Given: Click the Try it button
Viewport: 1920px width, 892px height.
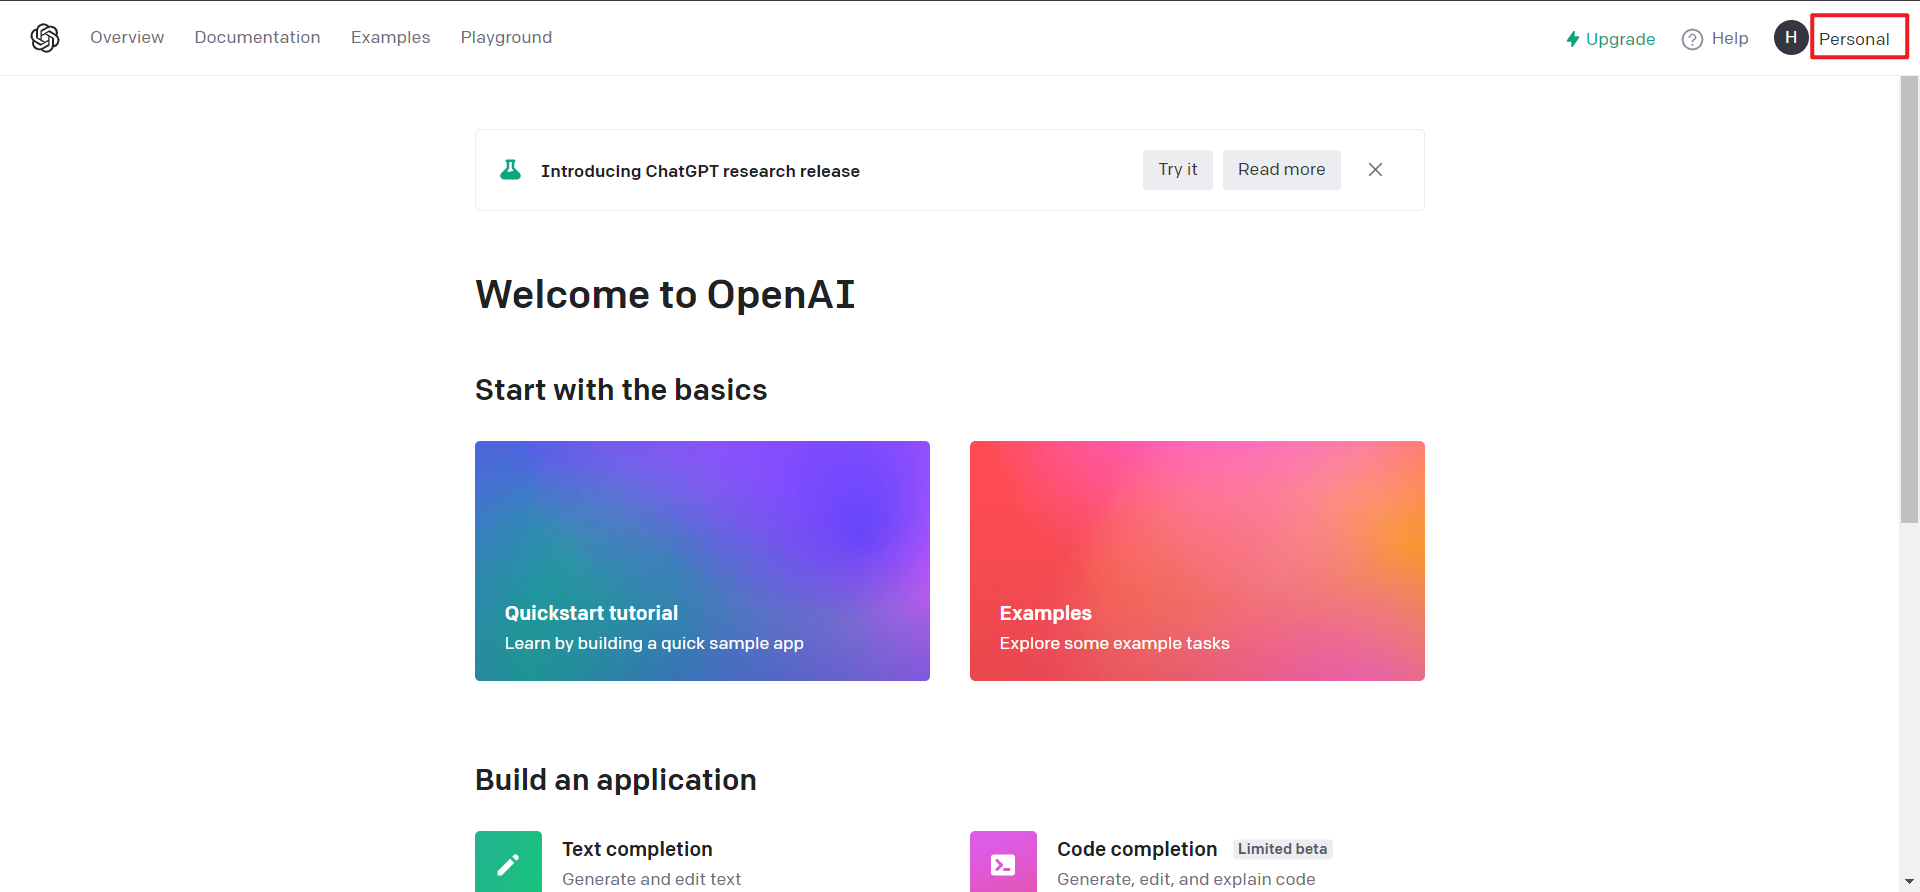Looking at the screenshot, I should pos(1177,170).
